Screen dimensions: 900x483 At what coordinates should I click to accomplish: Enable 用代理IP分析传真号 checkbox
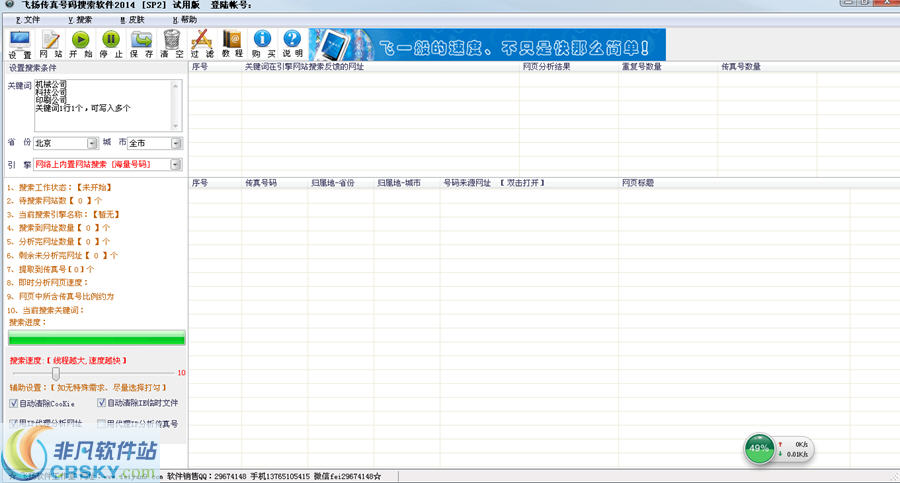coord(102,424)
